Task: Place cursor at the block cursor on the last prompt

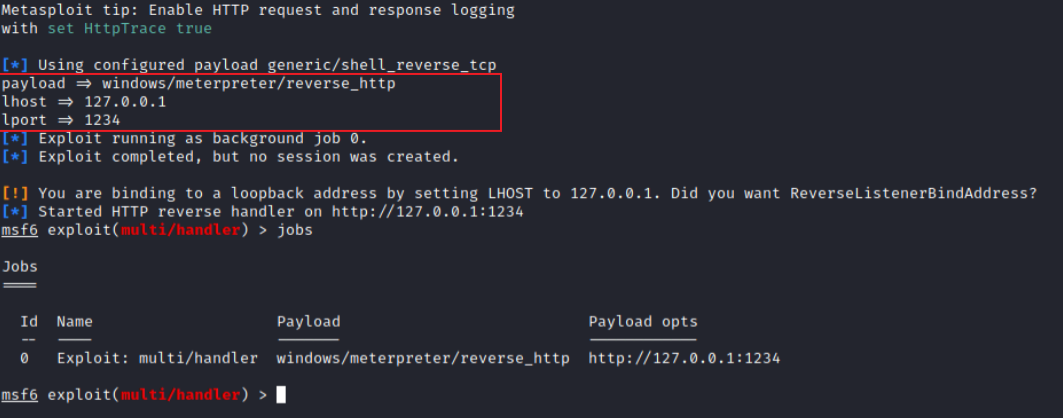Action: click(281, 395)
